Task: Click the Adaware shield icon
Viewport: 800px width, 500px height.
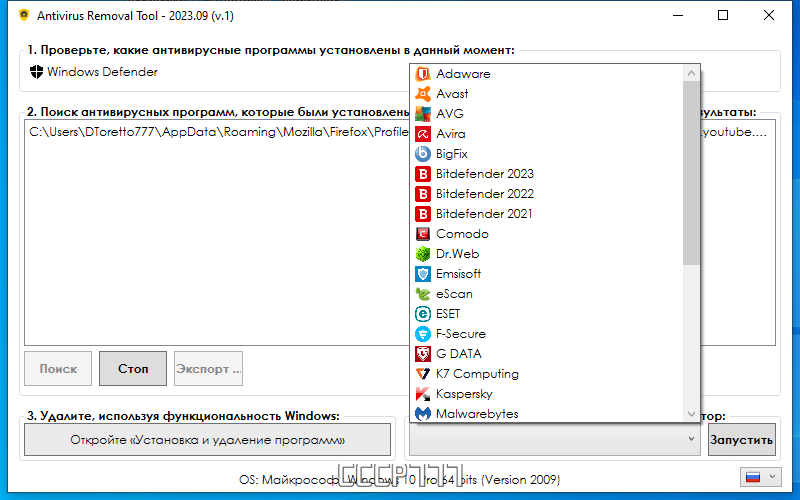Action: (423, 74)
